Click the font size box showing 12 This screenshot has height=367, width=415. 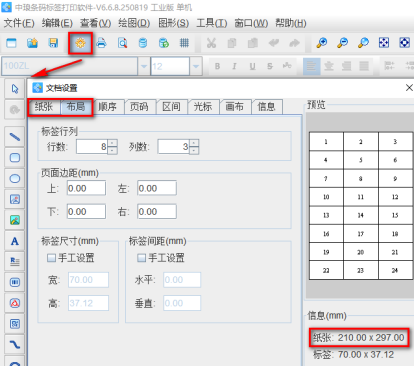[170, 66]
